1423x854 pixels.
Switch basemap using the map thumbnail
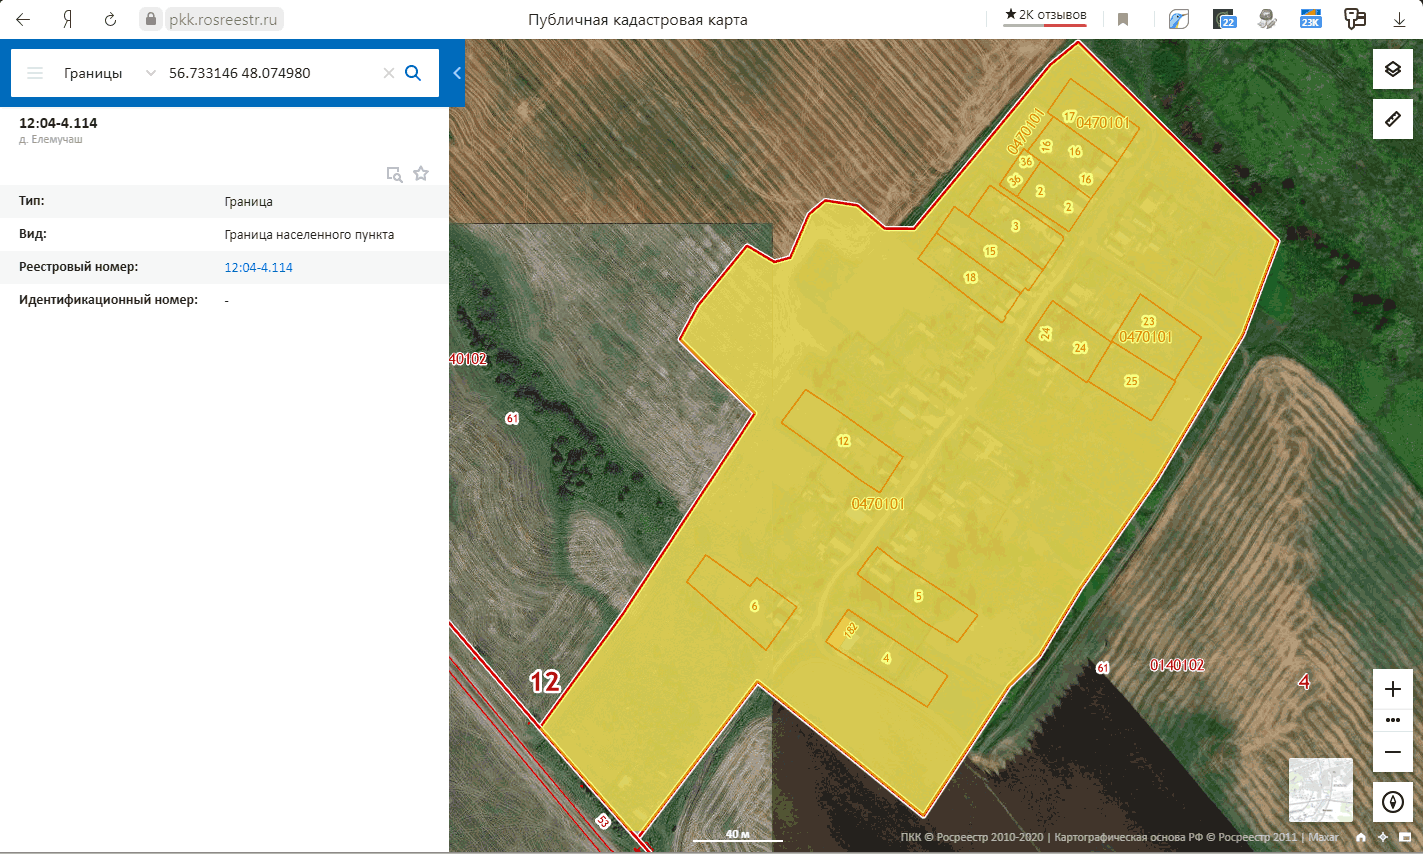[1321, 790]
